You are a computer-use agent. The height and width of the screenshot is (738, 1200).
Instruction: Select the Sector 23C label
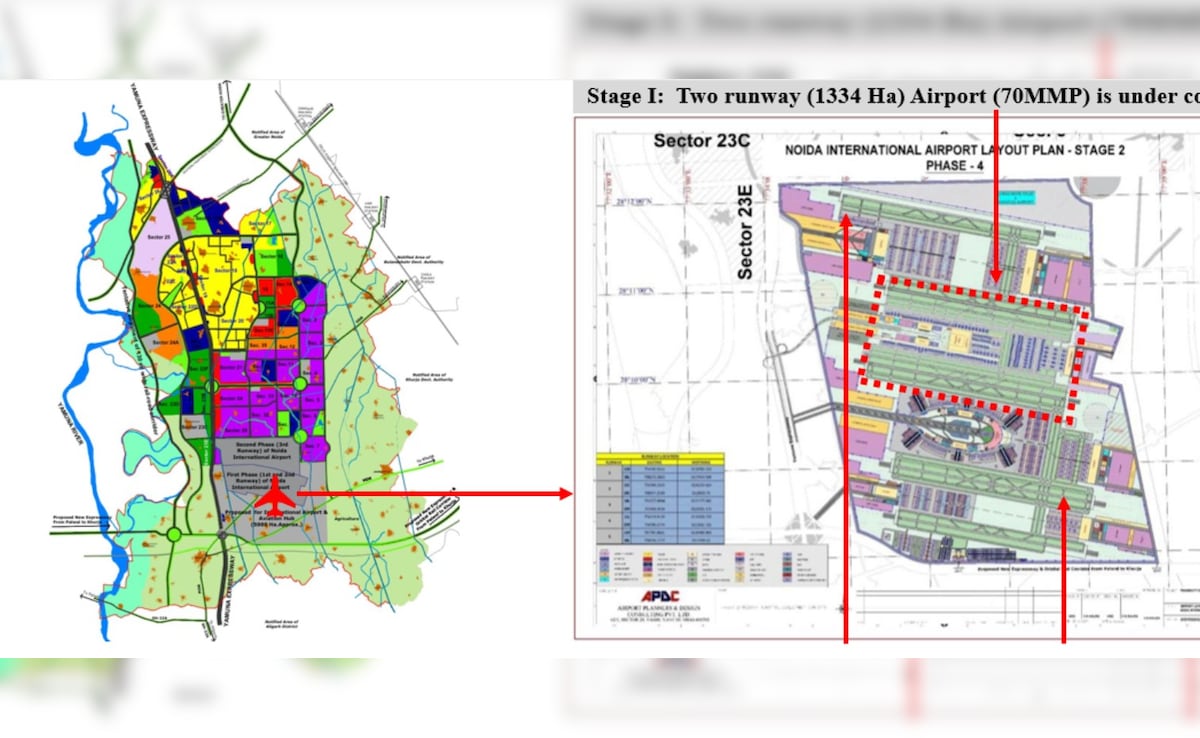pos(702,141)
